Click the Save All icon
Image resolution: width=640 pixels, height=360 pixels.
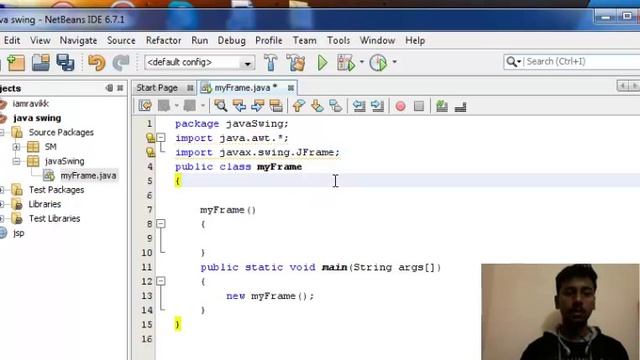click(65, 62)
